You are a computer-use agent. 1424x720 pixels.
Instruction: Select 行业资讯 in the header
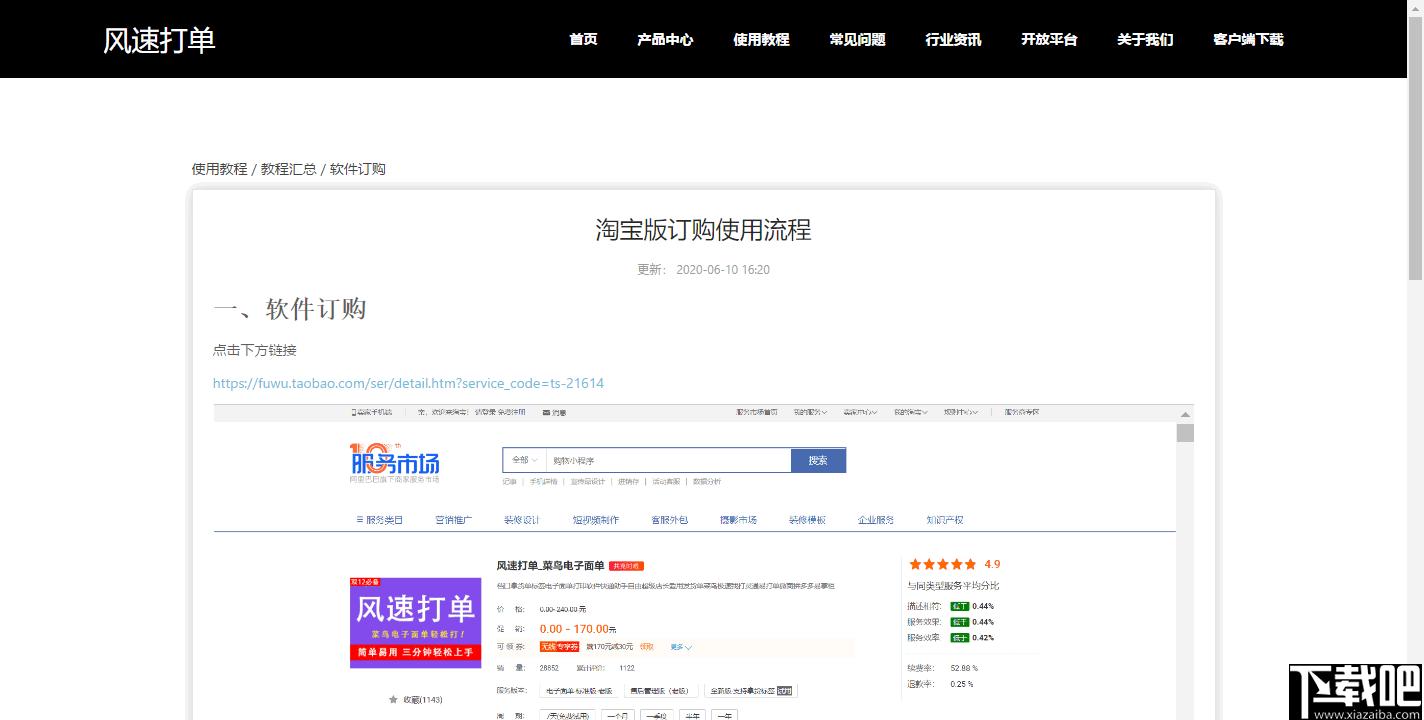pos(953,40)
